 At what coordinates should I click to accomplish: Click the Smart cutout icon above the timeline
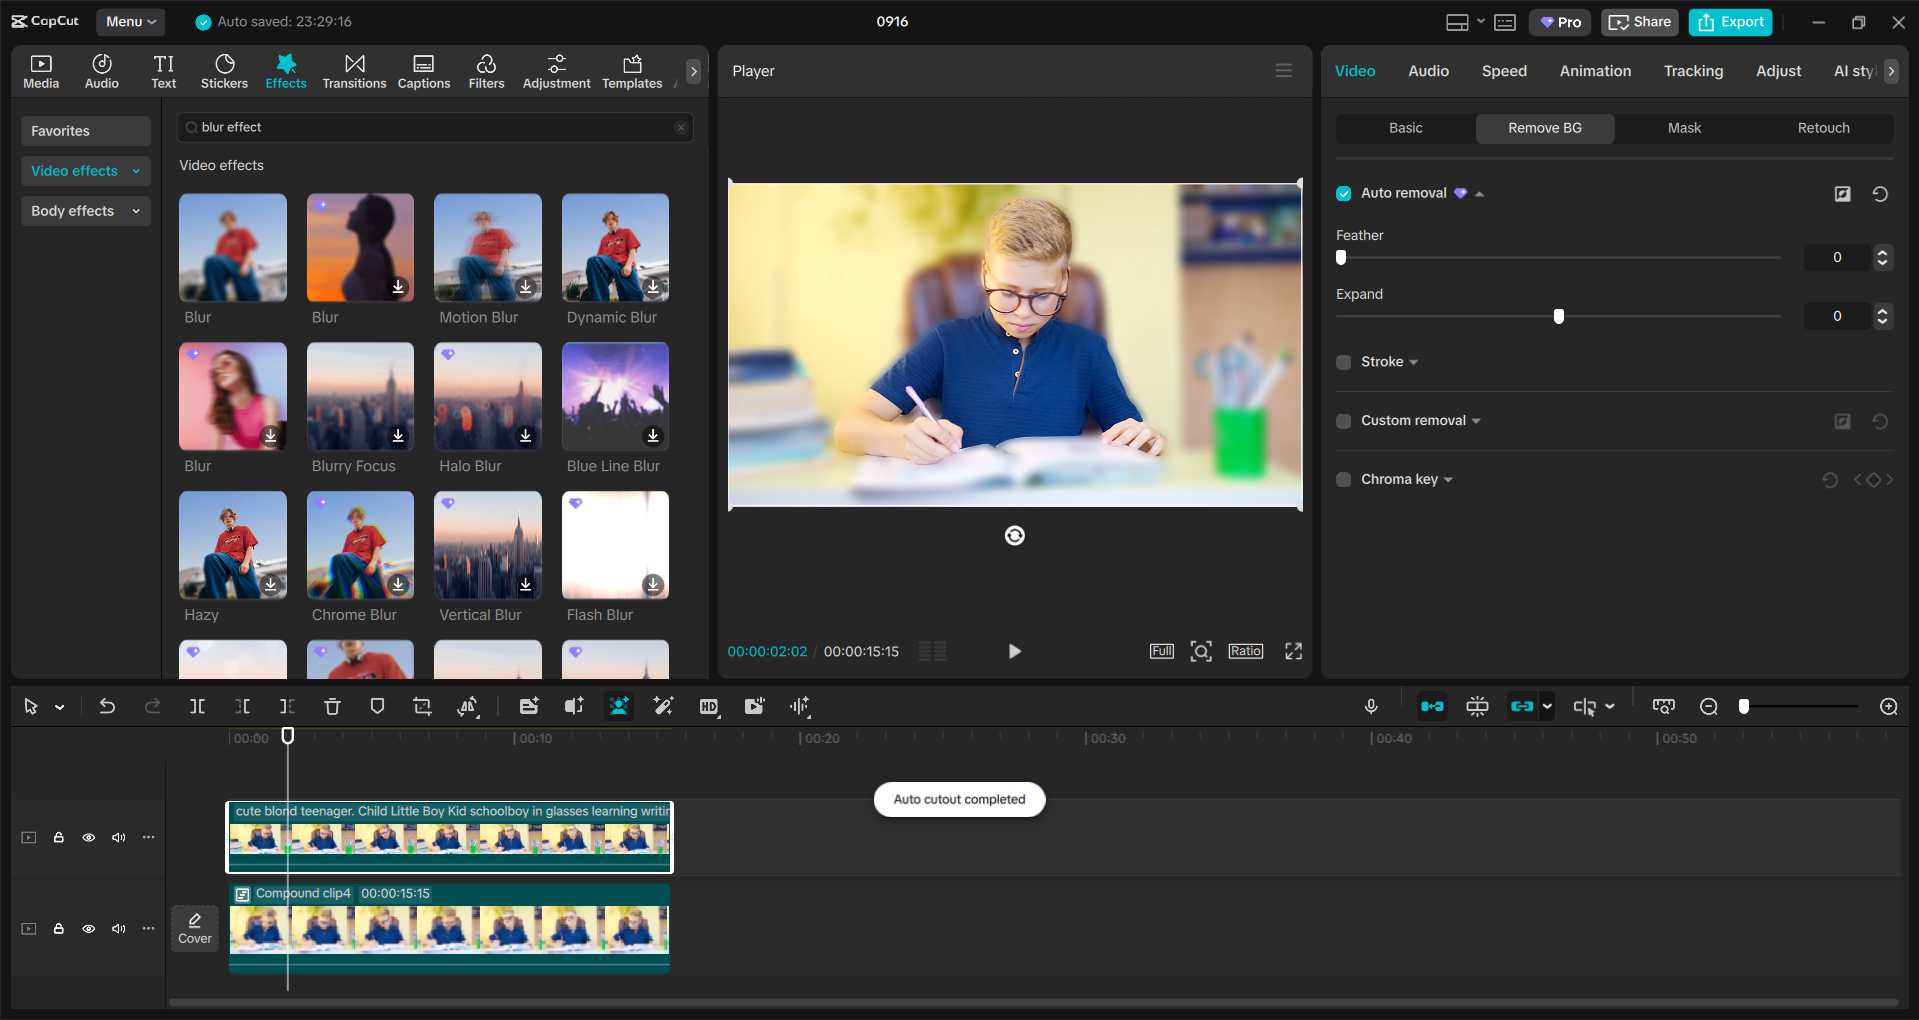[x=619, y=706]
